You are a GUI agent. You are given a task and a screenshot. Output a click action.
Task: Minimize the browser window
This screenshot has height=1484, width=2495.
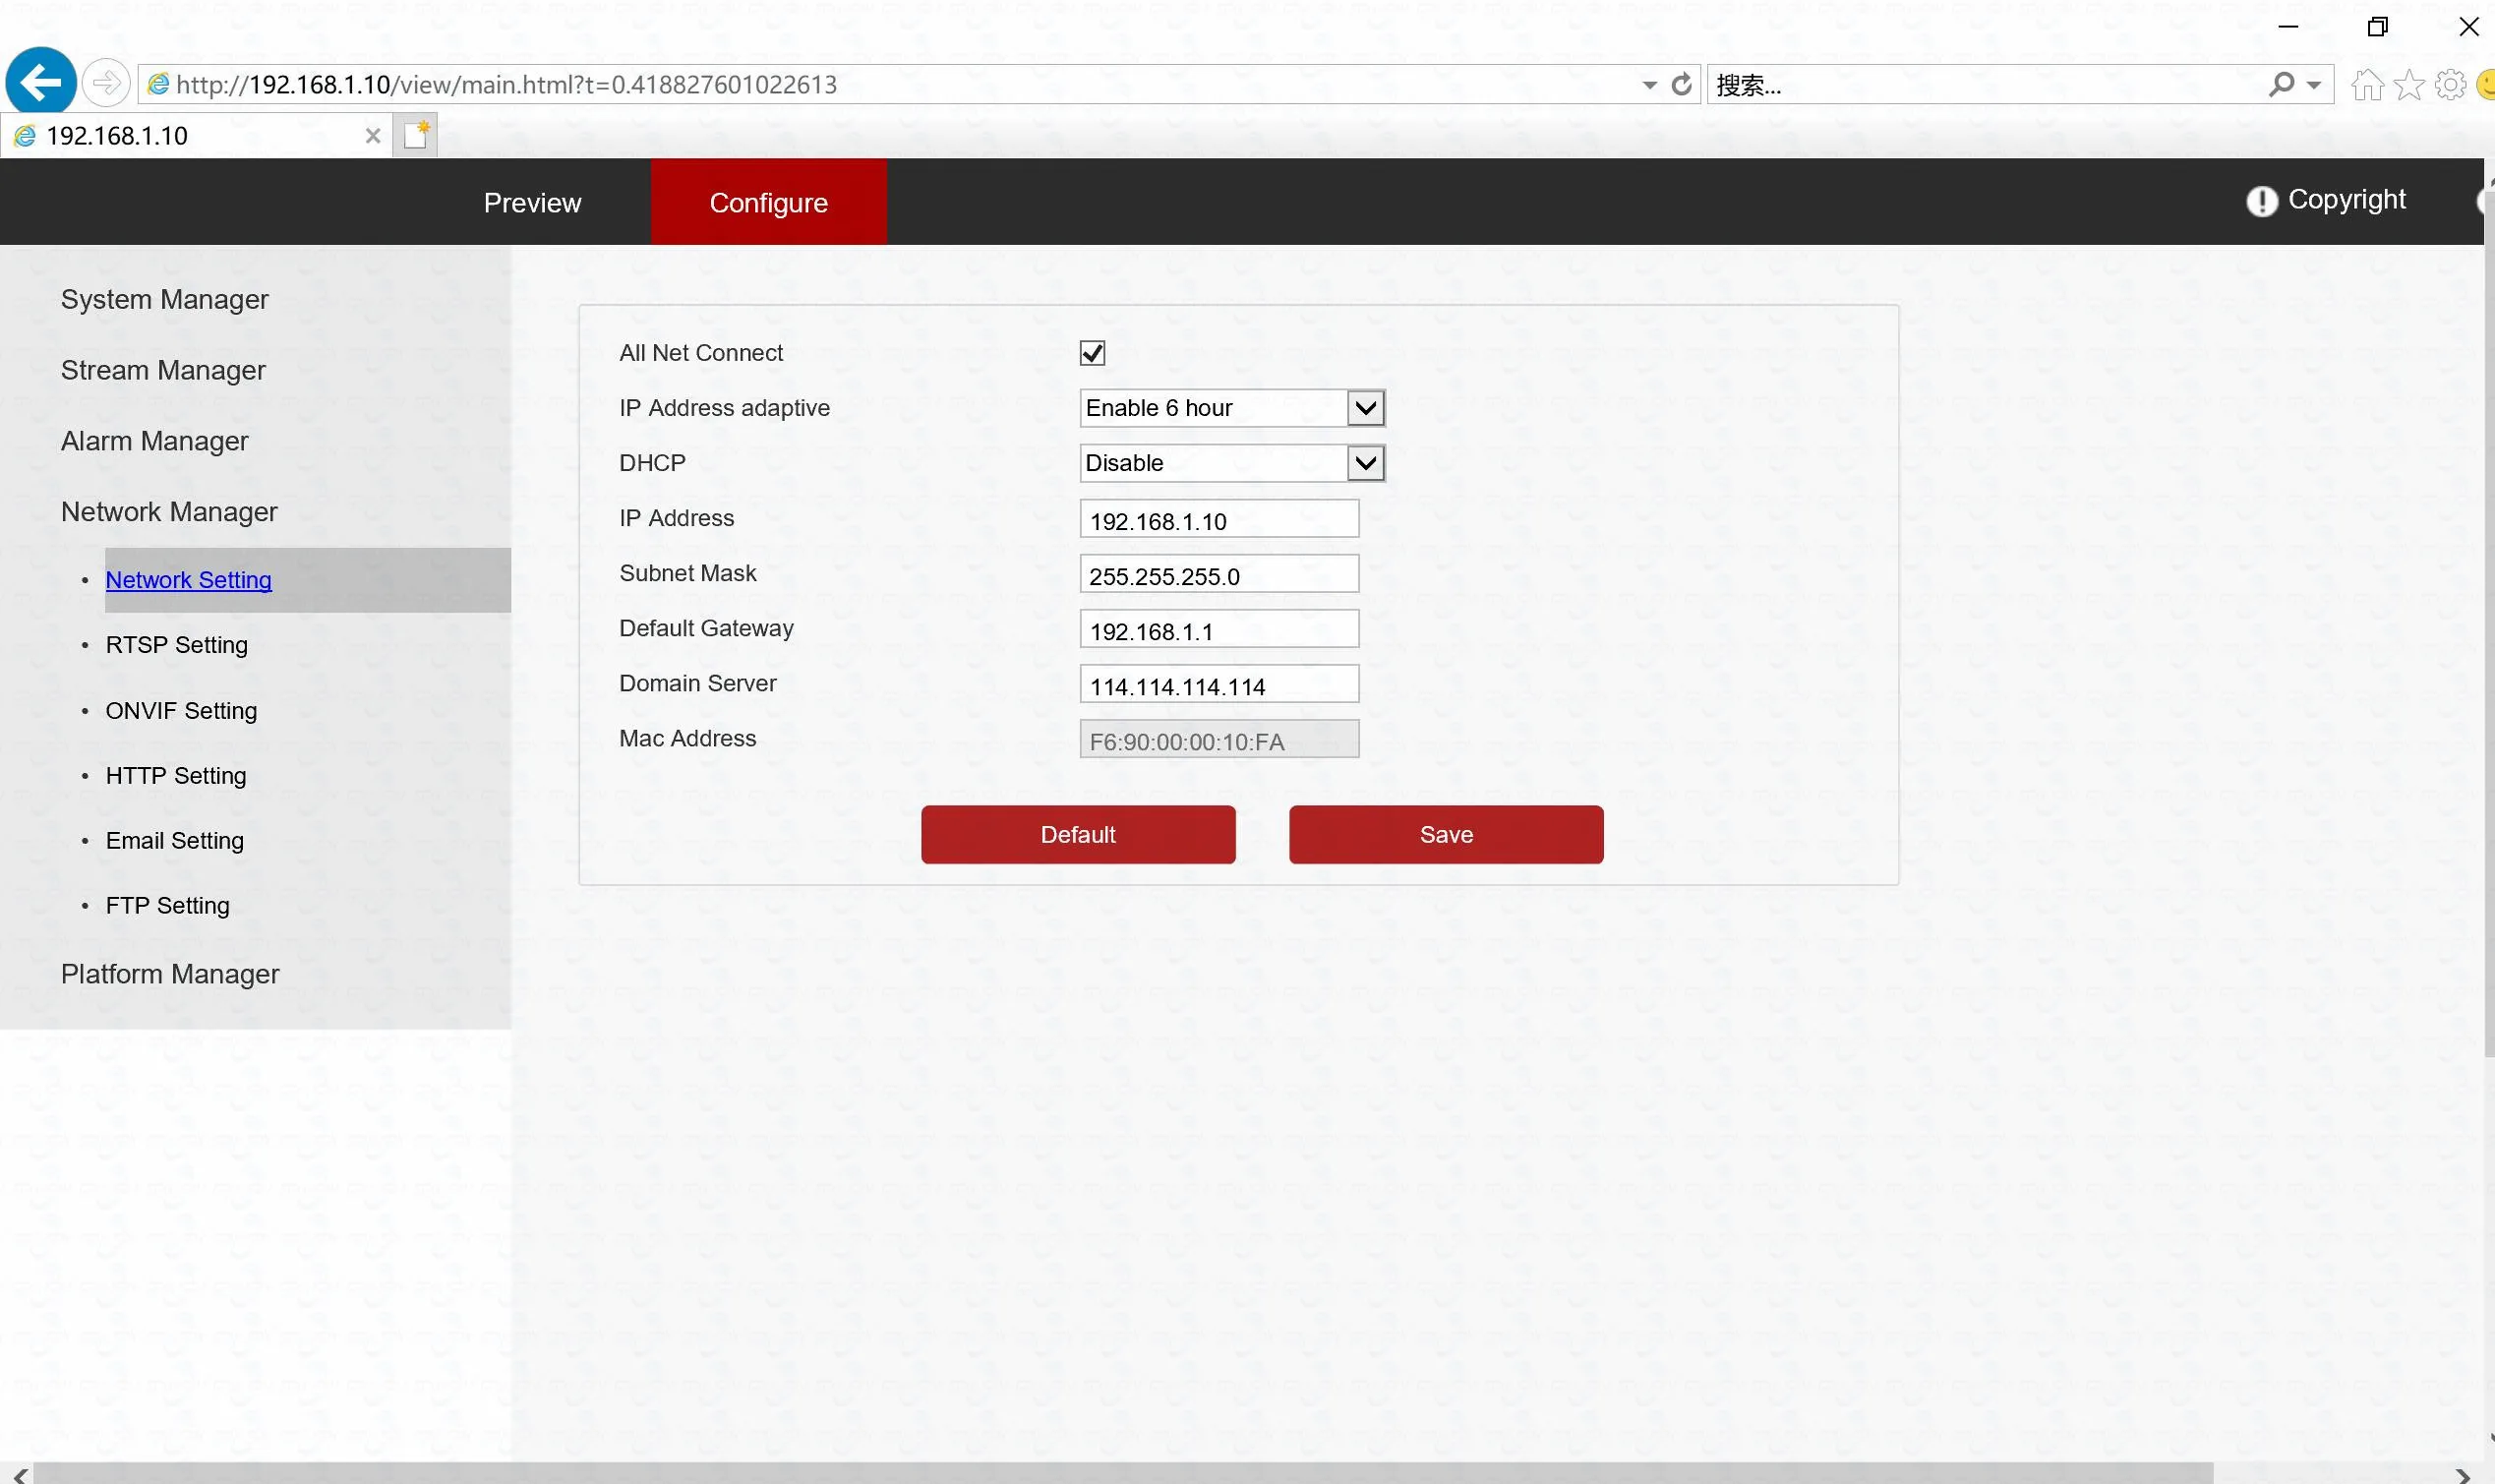tap(2288, 27)
